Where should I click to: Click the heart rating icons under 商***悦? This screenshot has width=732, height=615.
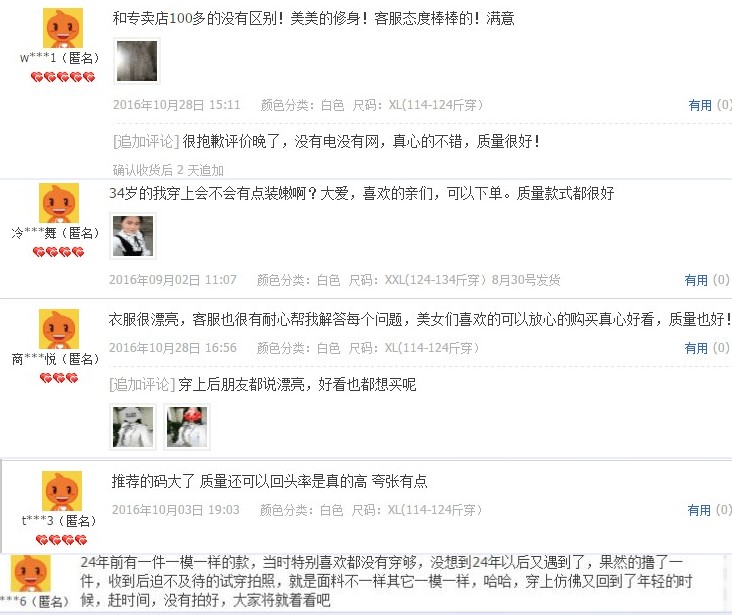tap(59, 378)
